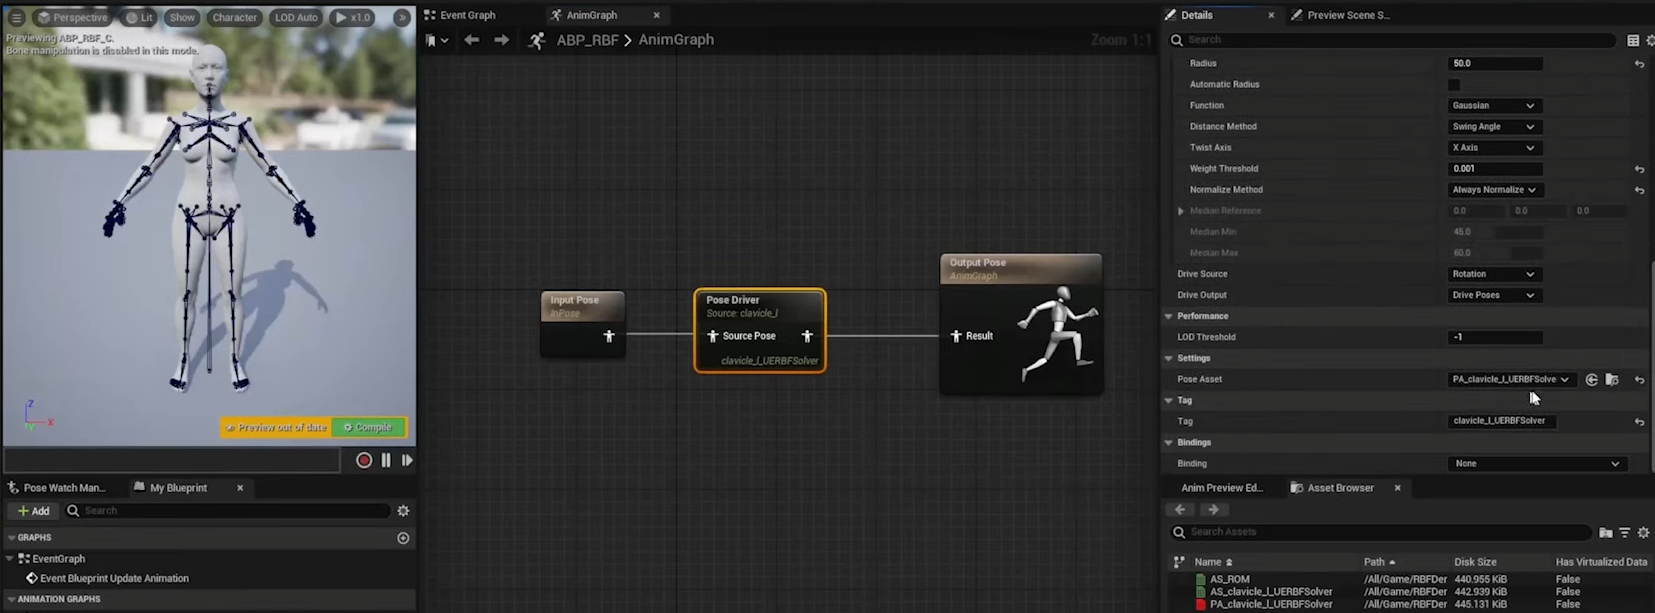Expand the Median Reference property
The image size is (1655, 613).
pyautogui.click(x=1181, y=211)
